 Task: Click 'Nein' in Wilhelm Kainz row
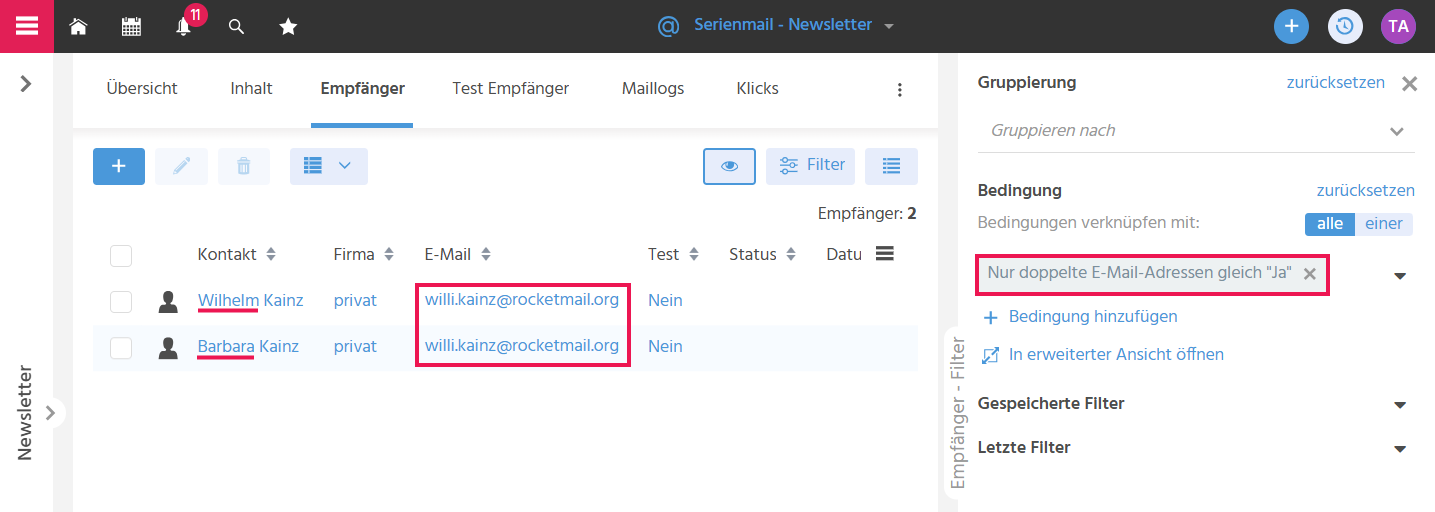(665, 300)
